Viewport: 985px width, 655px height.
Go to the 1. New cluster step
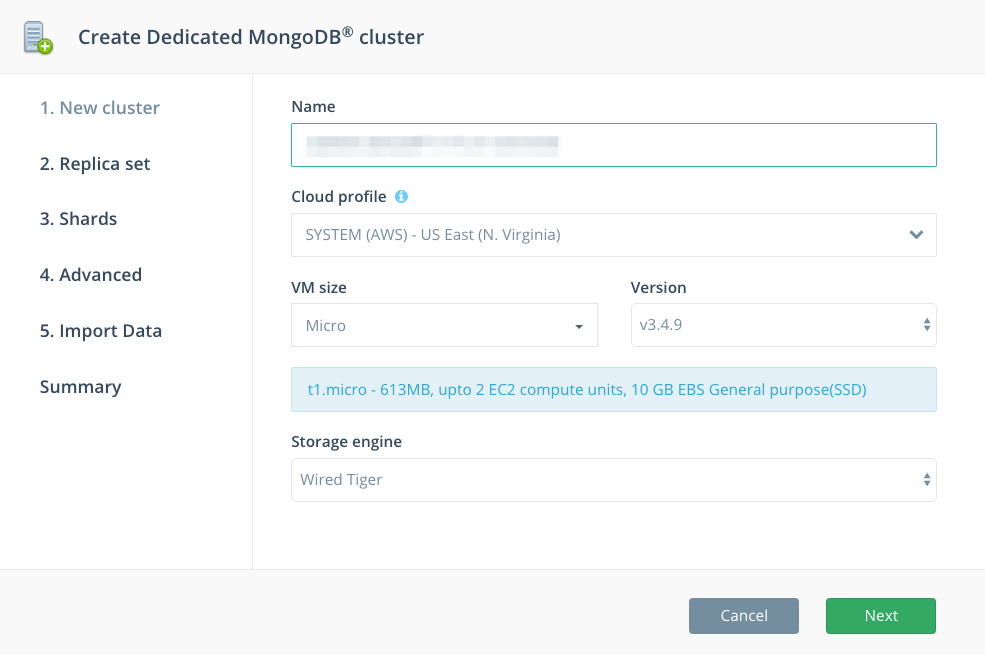pyautogui.click(x=100, y=108)
